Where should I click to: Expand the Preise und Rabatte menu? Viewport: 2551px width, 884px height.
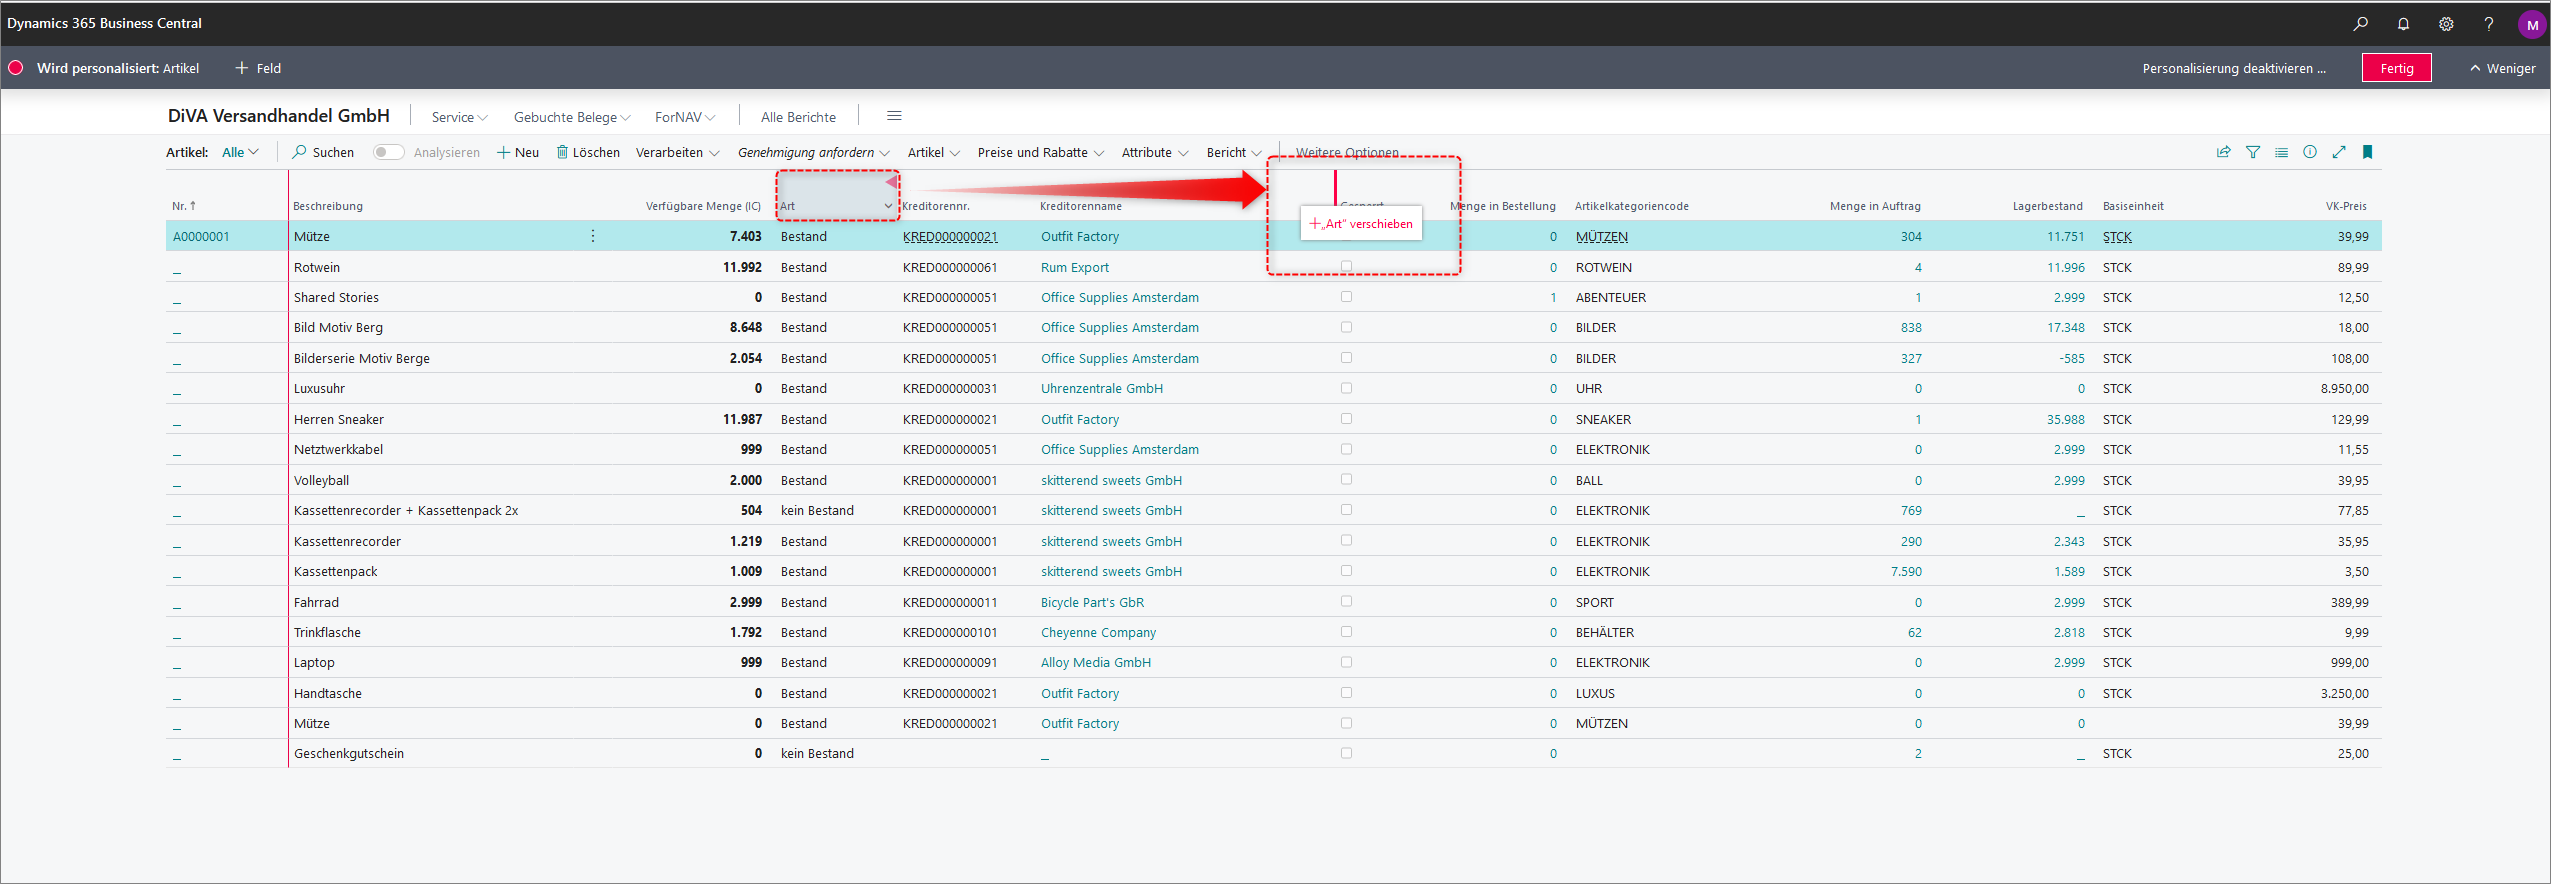pyautogui.click(x=1040, y=152)
